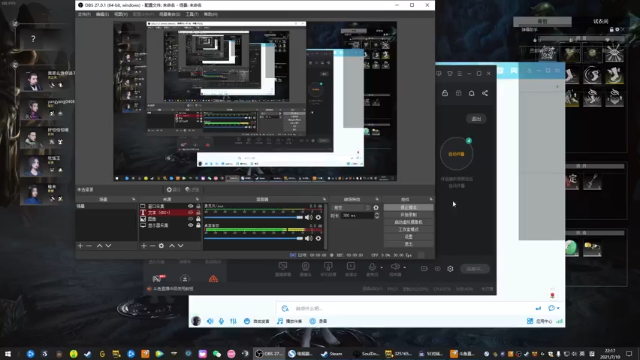Click the blue equalizer sliders icon in chat toolbar
The image size is (640, 360).
(x=233, y=321)
